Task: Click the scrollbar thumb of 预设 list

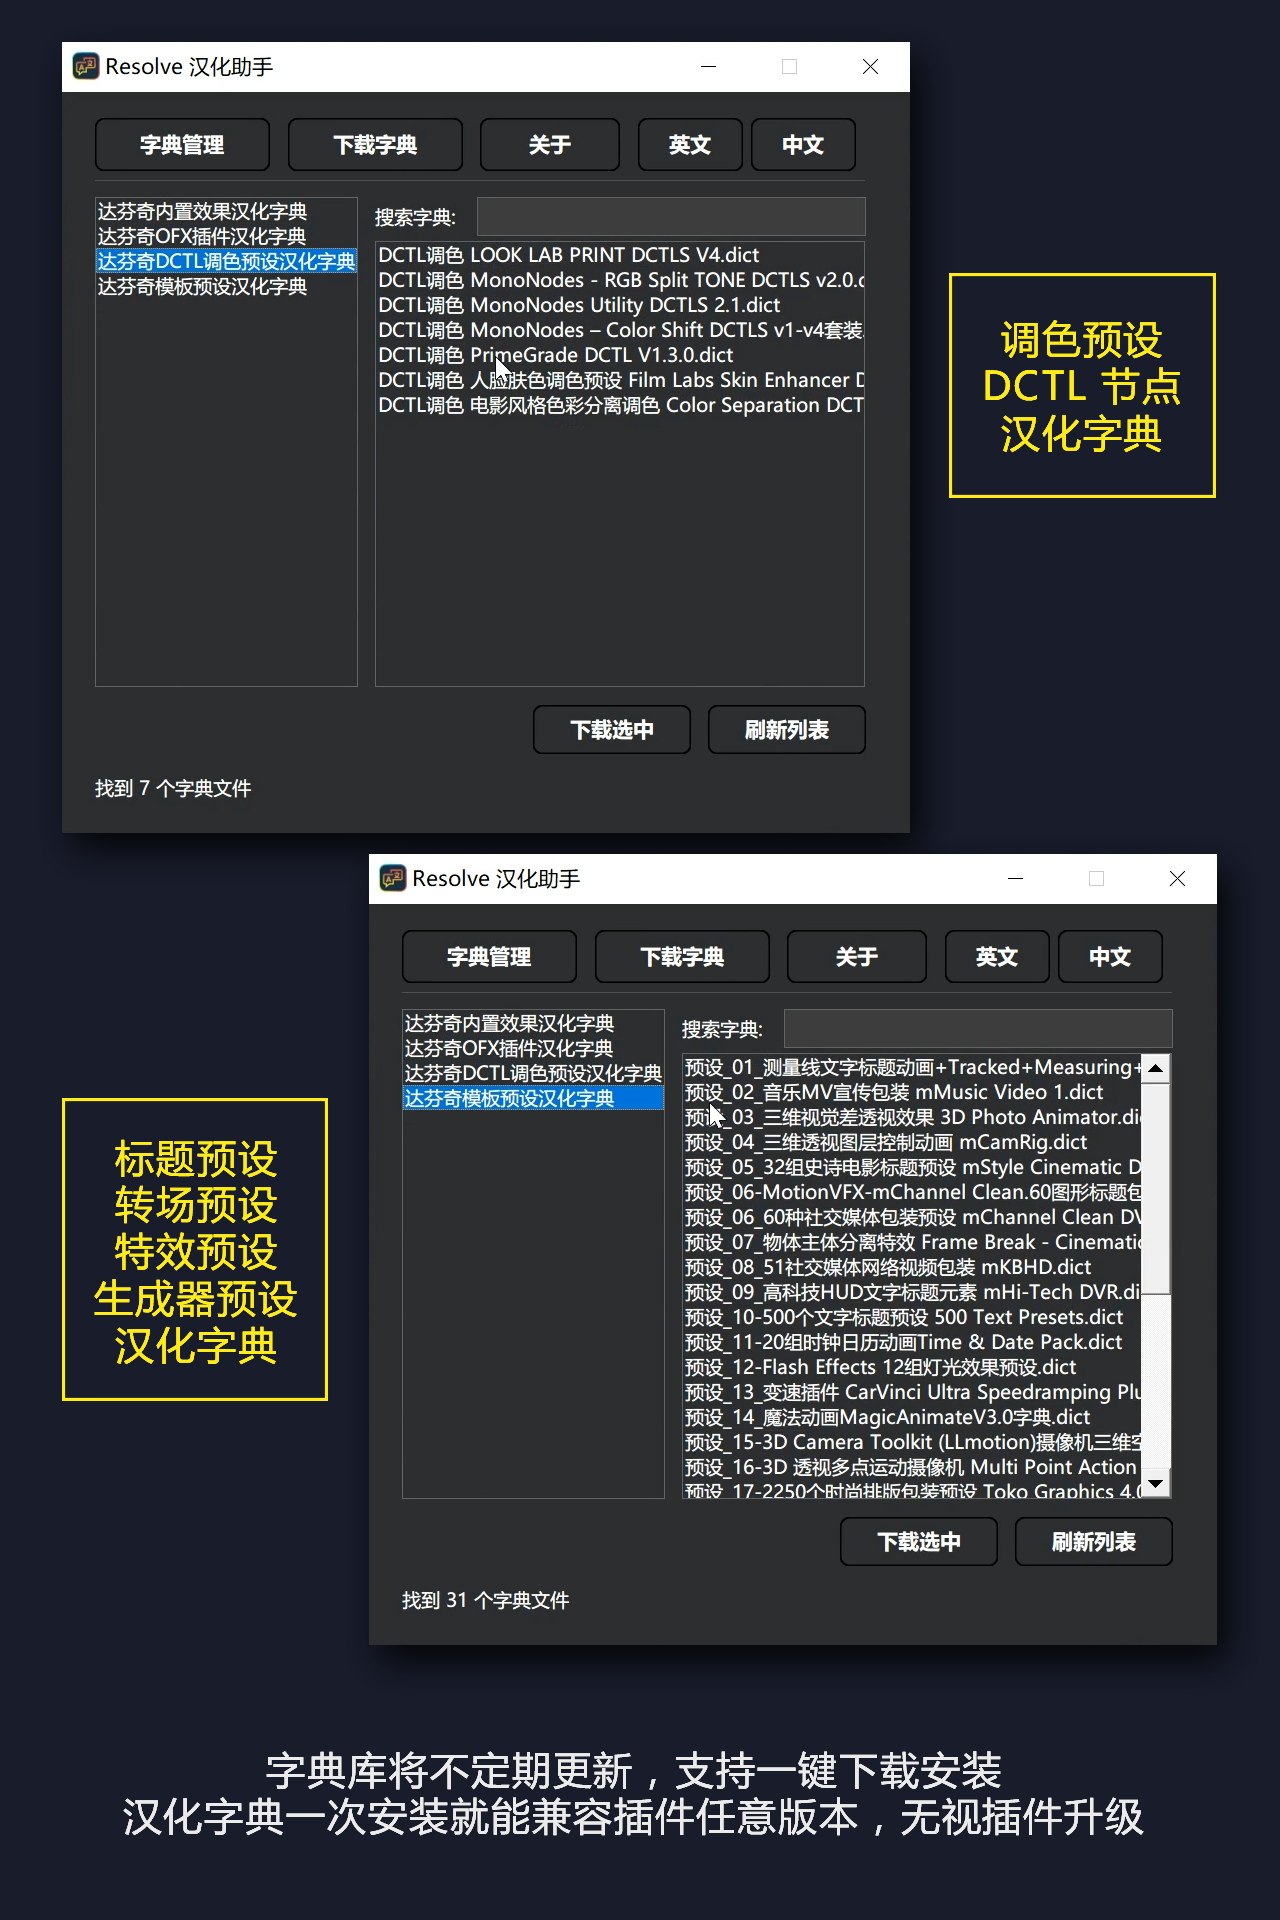Action: [x=1156, y=1188]
